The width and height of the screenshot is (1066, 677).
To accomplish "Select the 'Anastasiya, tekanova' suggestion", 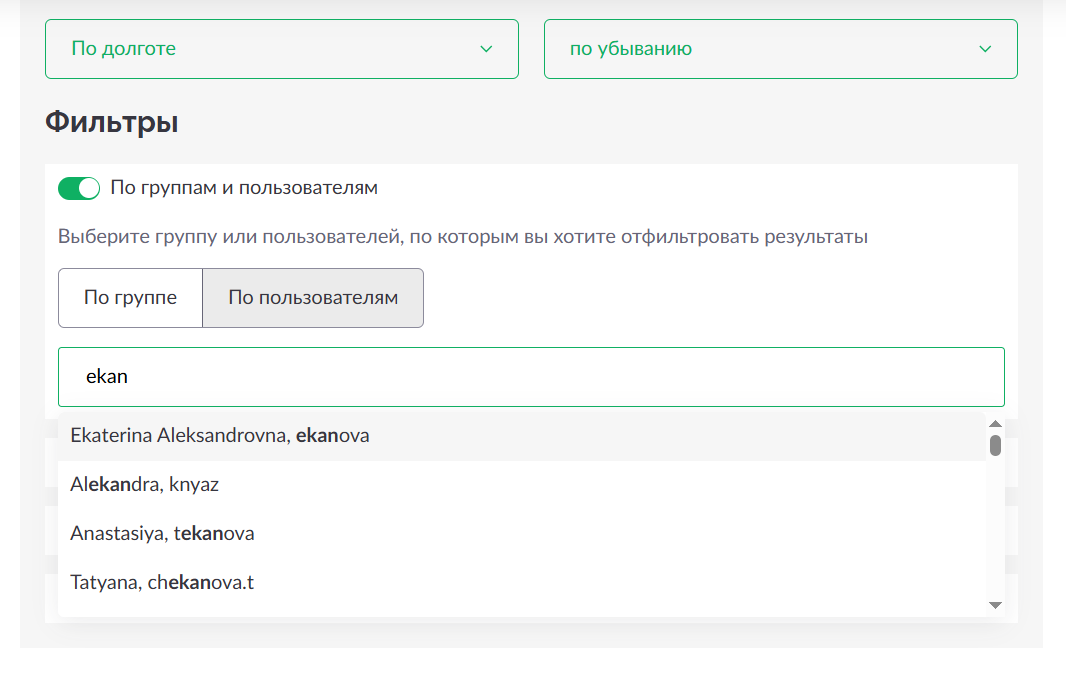I will 162,534.
